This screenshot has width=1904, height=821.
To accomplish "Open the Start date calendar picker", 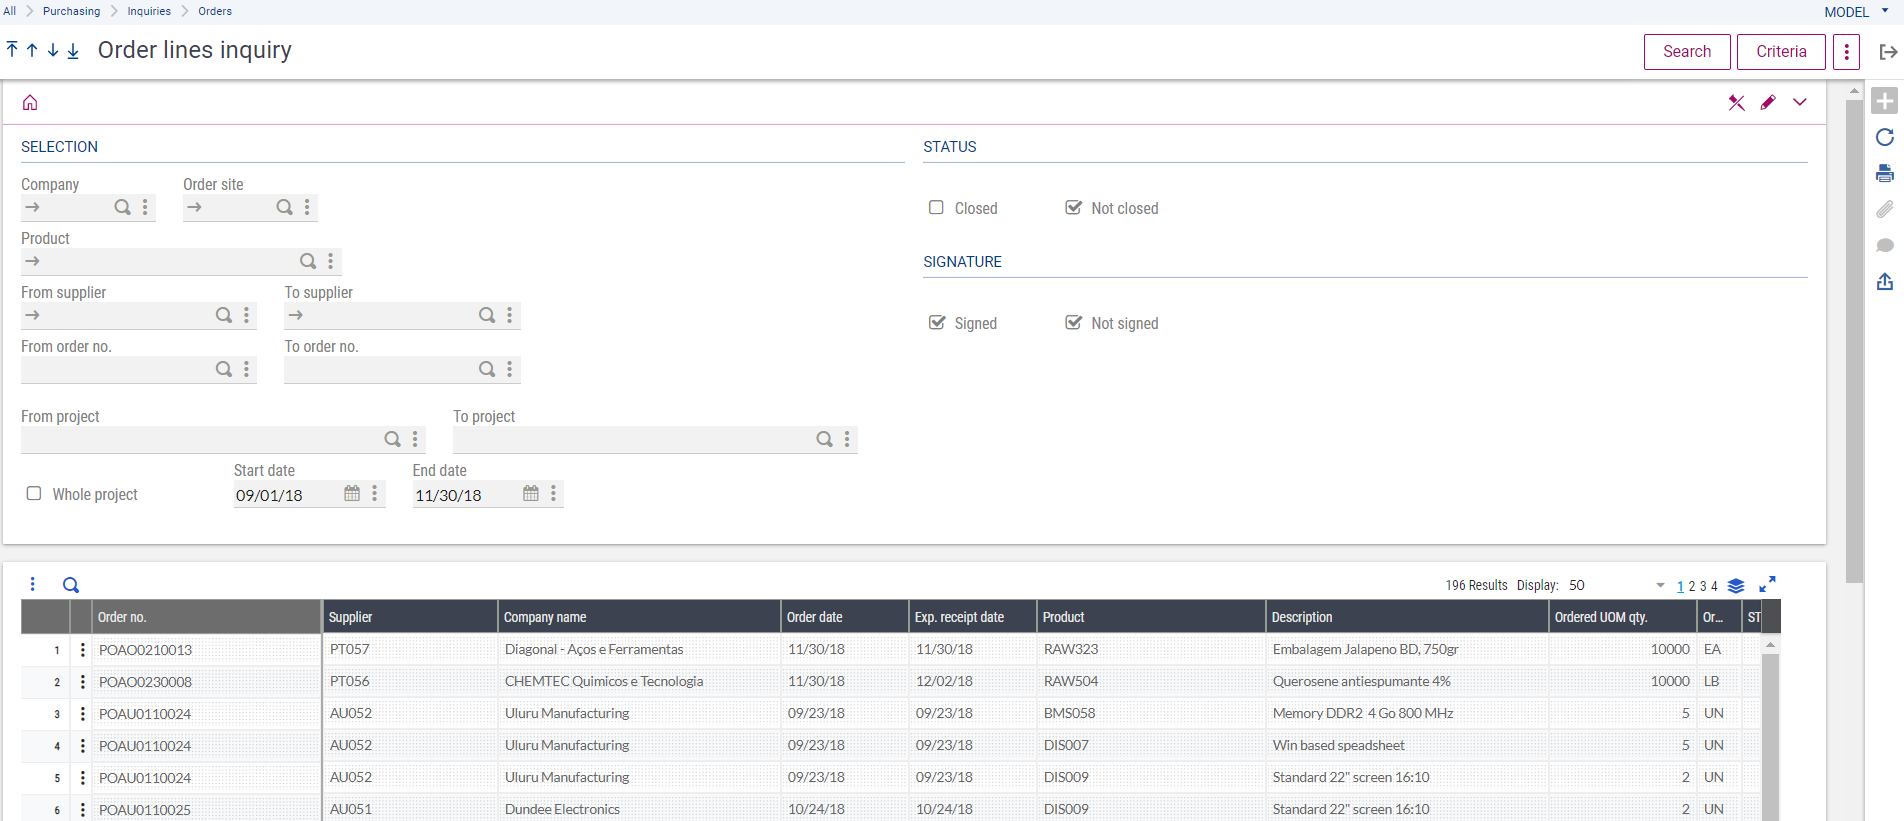I will (352, 494).
